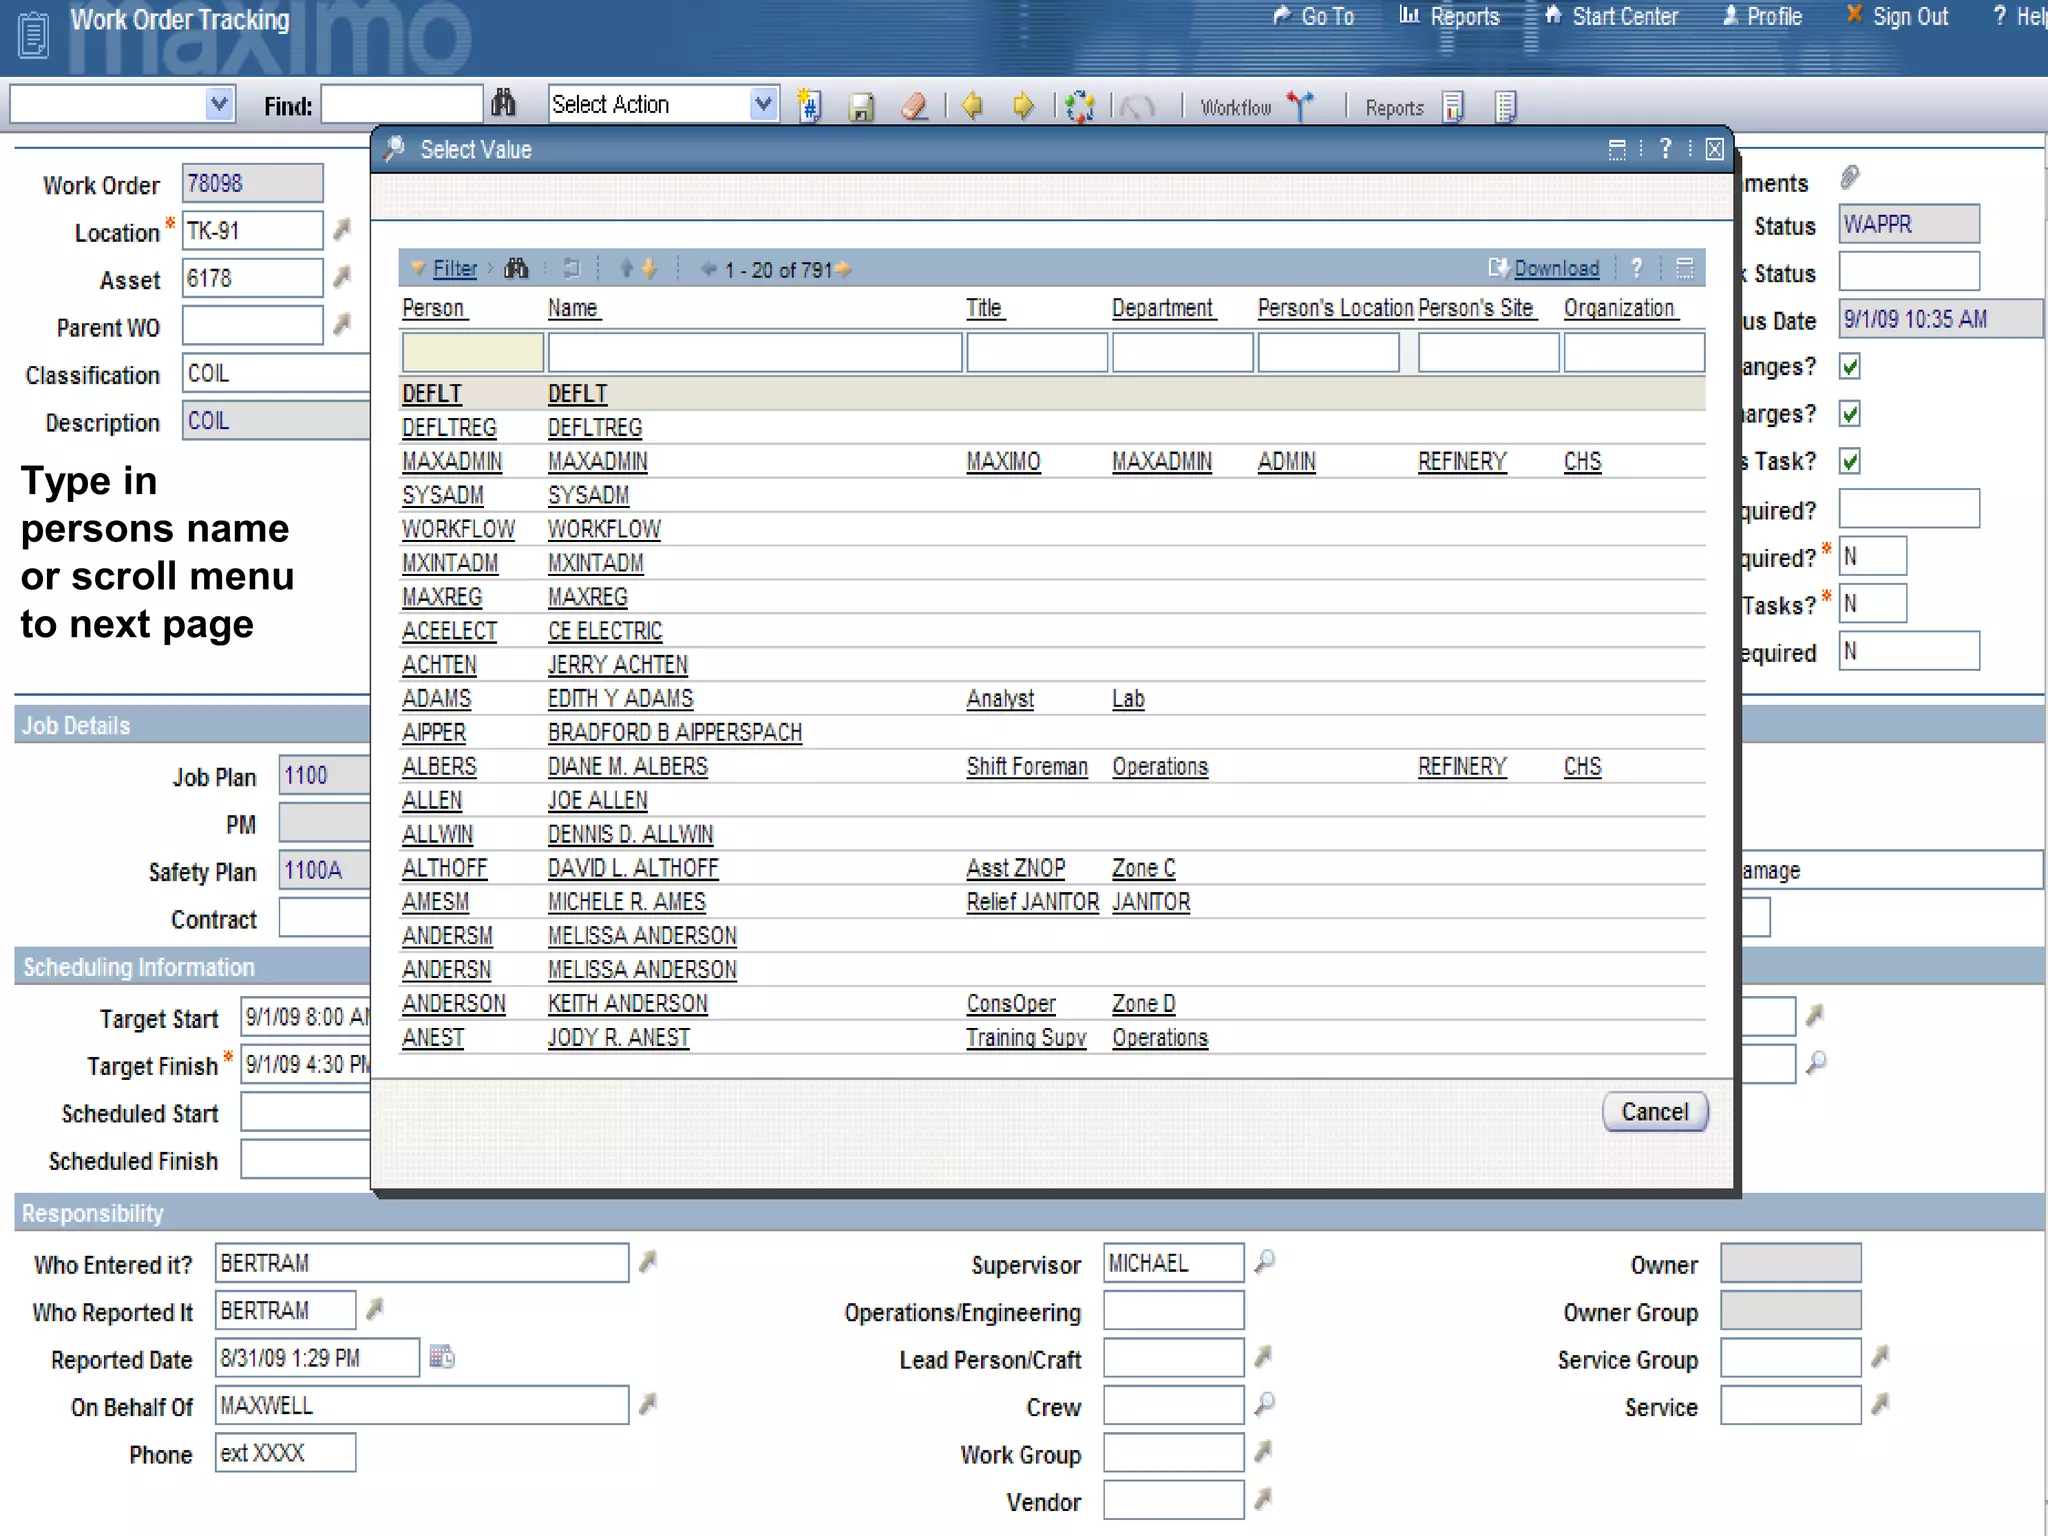This screenshot has height=1536, width=2048.
Task: Toggle the Inherit Status Changes checkbox
Action: point(1850,367)
